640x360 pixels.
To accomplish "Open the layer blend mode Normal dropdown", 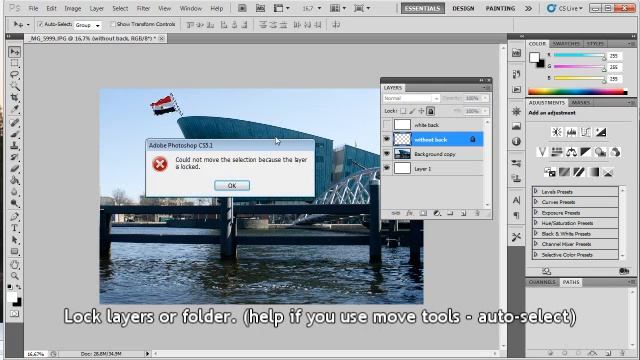I will point(411,98).
